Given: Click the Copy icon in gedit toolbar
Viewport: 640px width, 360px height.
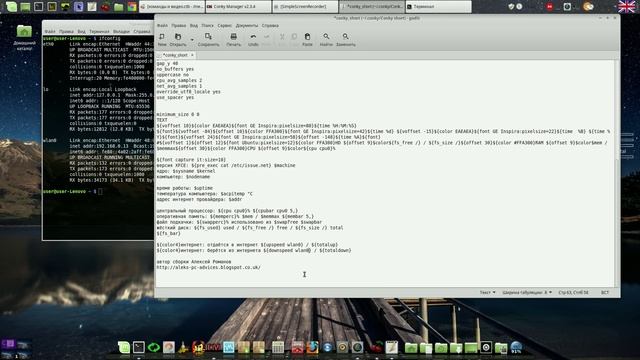Looking at the screenshot, I should click(x=294, y=37).
